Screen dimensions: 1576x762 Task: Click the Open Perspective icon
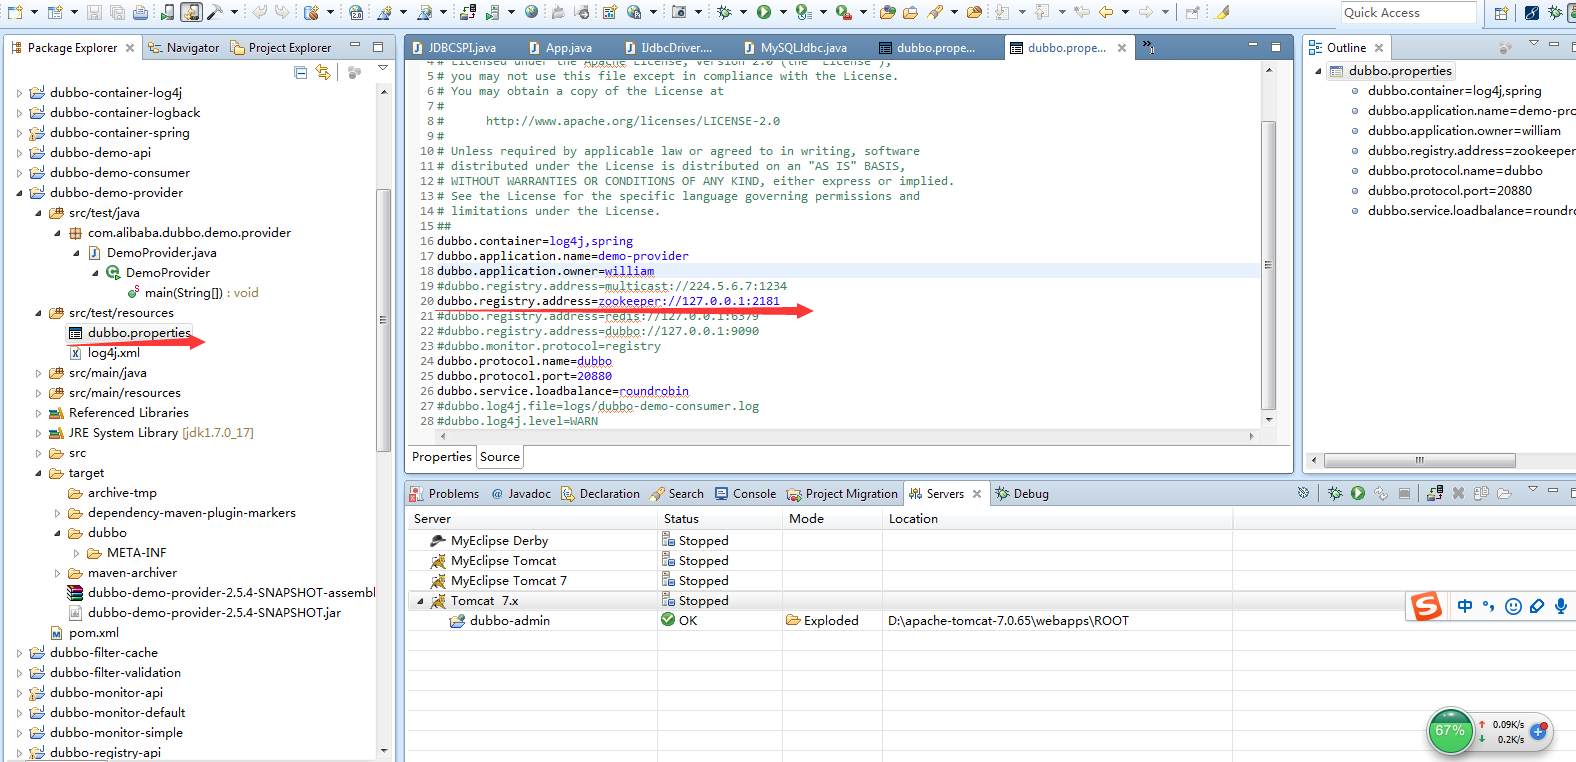(x=1501, y=13)
